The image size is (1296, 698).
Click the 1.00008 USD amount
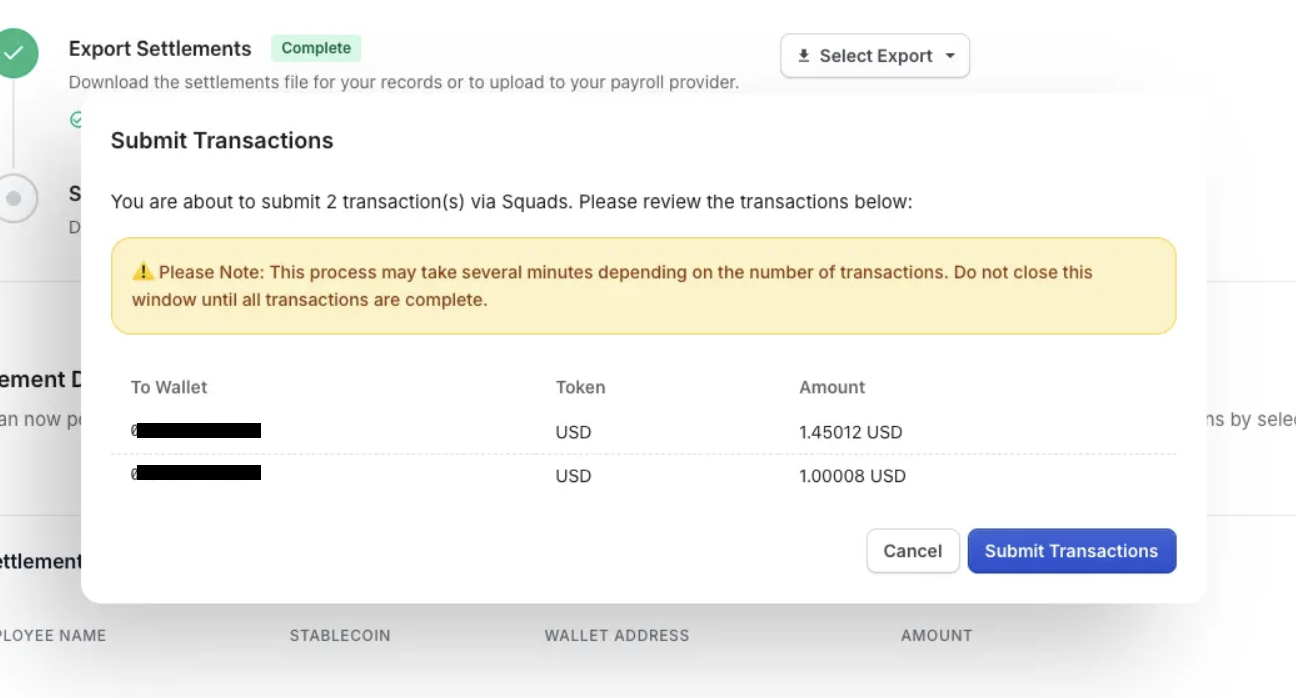(x=852, y=476)
